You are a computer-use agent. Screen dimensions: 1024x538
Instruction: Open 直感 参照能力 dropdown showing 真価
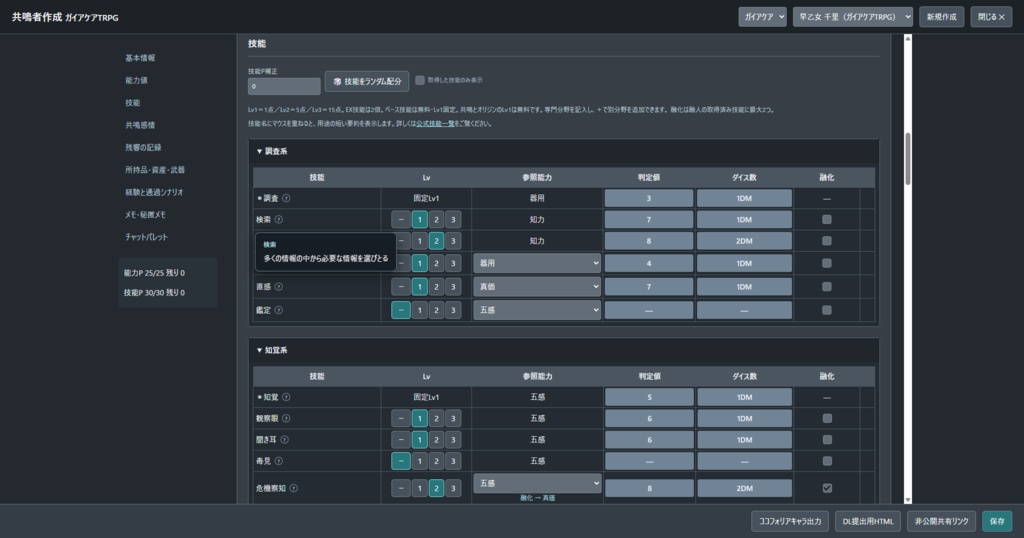pos(537,287)
